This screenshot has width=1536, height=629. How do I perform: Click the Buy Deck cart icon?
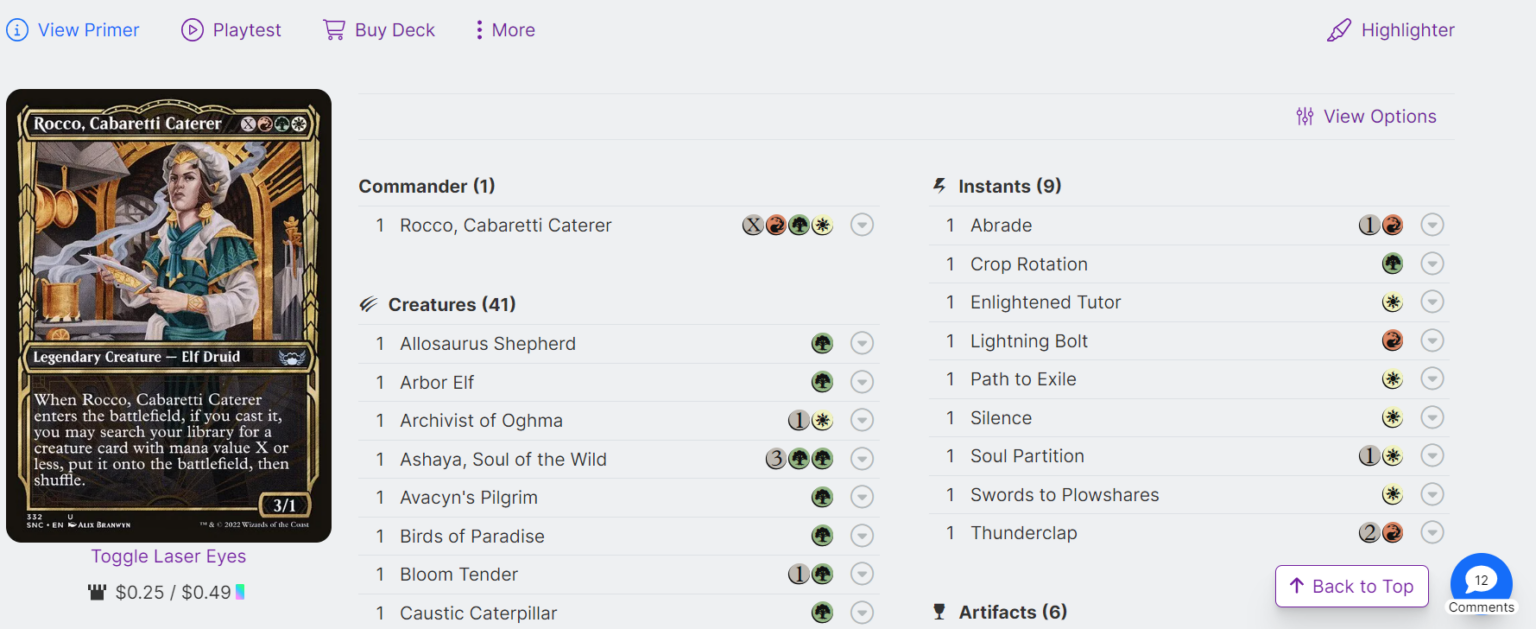(333, 30)
